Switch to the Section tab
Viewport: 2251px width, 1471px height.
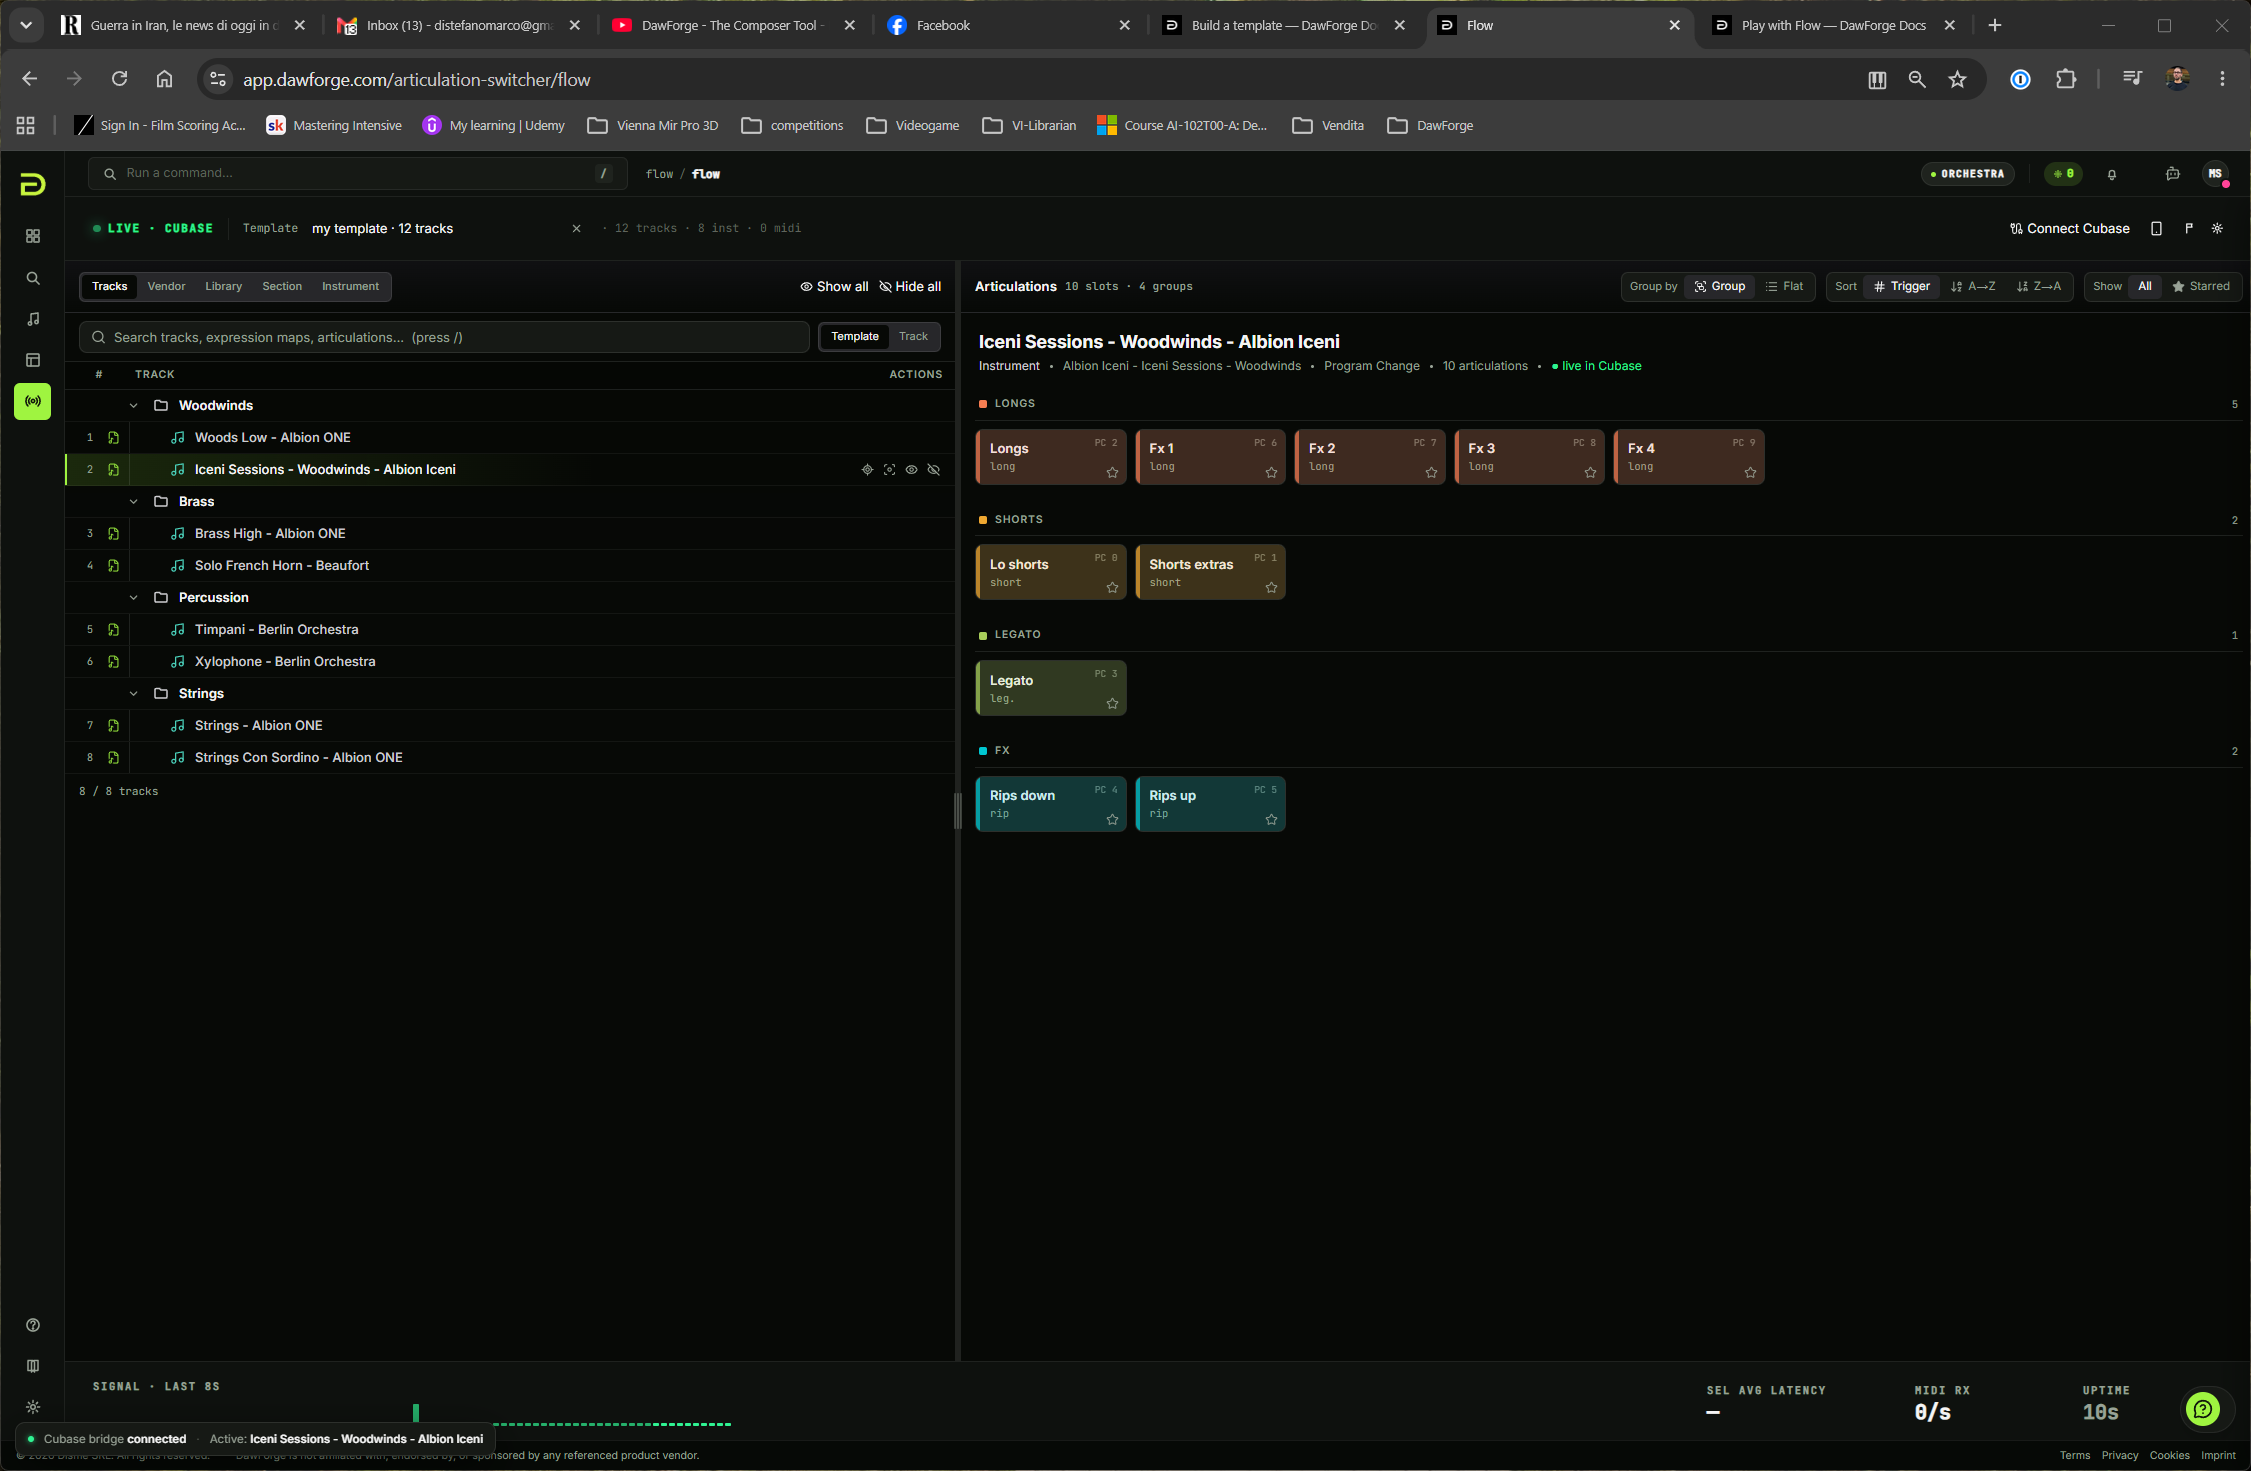(x=282, y=287)
